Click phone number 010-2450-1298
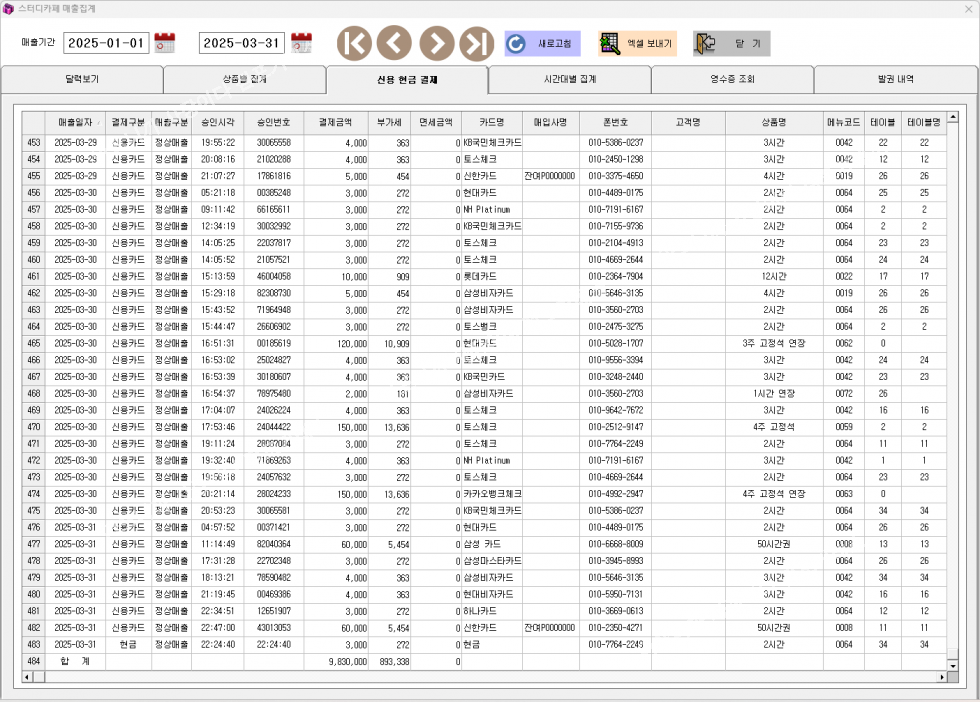The width and height of the screenshot is (980, 702). tap(616, 159)
